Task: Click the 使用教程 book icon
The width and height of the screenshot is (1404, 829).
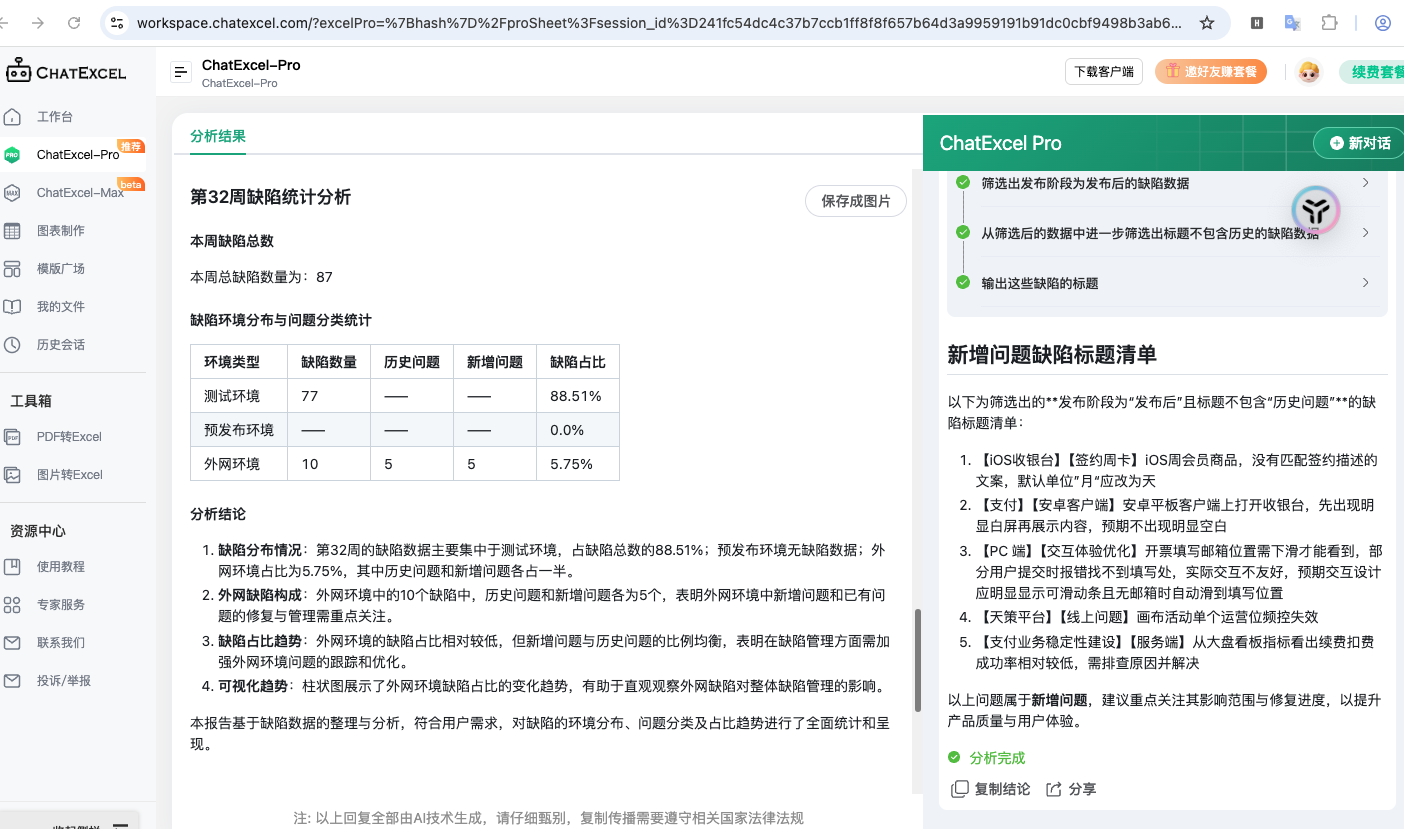Action: tap(12, 566)
